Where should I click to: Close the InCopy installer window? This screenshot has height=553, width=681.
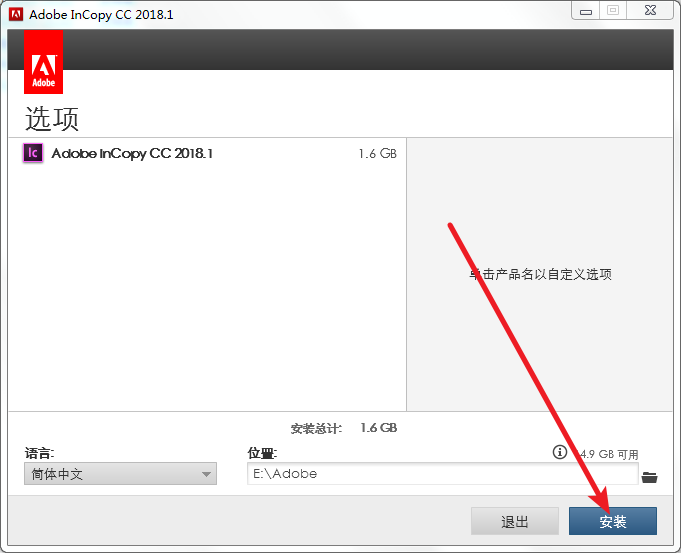(650, 11)
